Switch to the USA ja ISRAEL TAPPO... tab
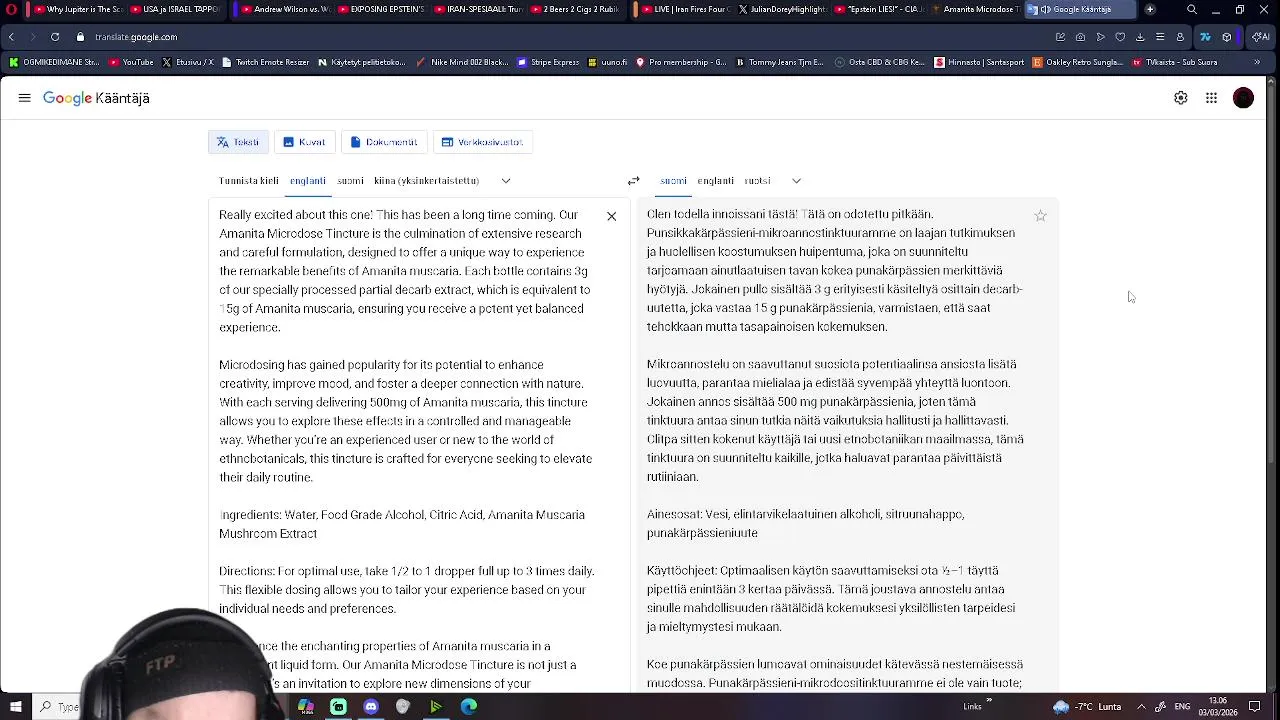Image resolution: width=1280 pixels, height=720 pixels. pos(173,9)
